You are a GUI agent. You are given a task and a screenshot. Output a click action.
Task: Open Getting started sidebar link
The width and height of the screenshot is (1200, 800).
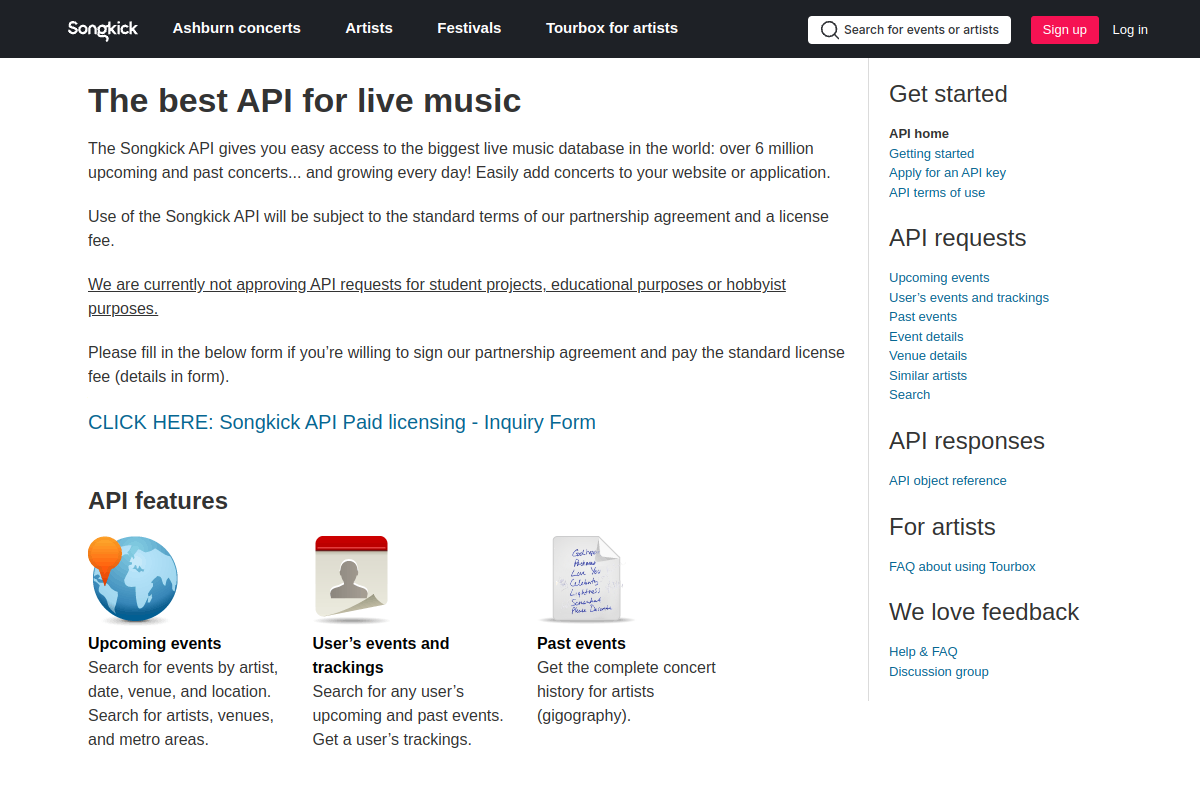931,153
